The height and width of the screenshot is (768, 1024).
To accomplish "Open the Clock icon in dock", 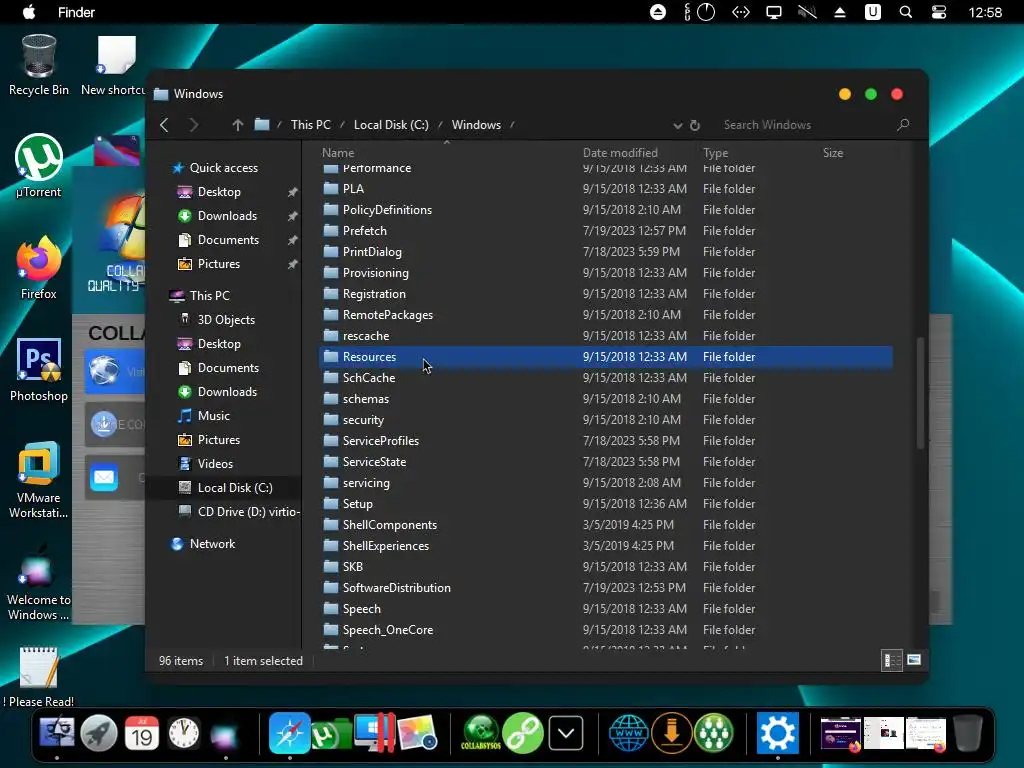I will pos(184,733).
